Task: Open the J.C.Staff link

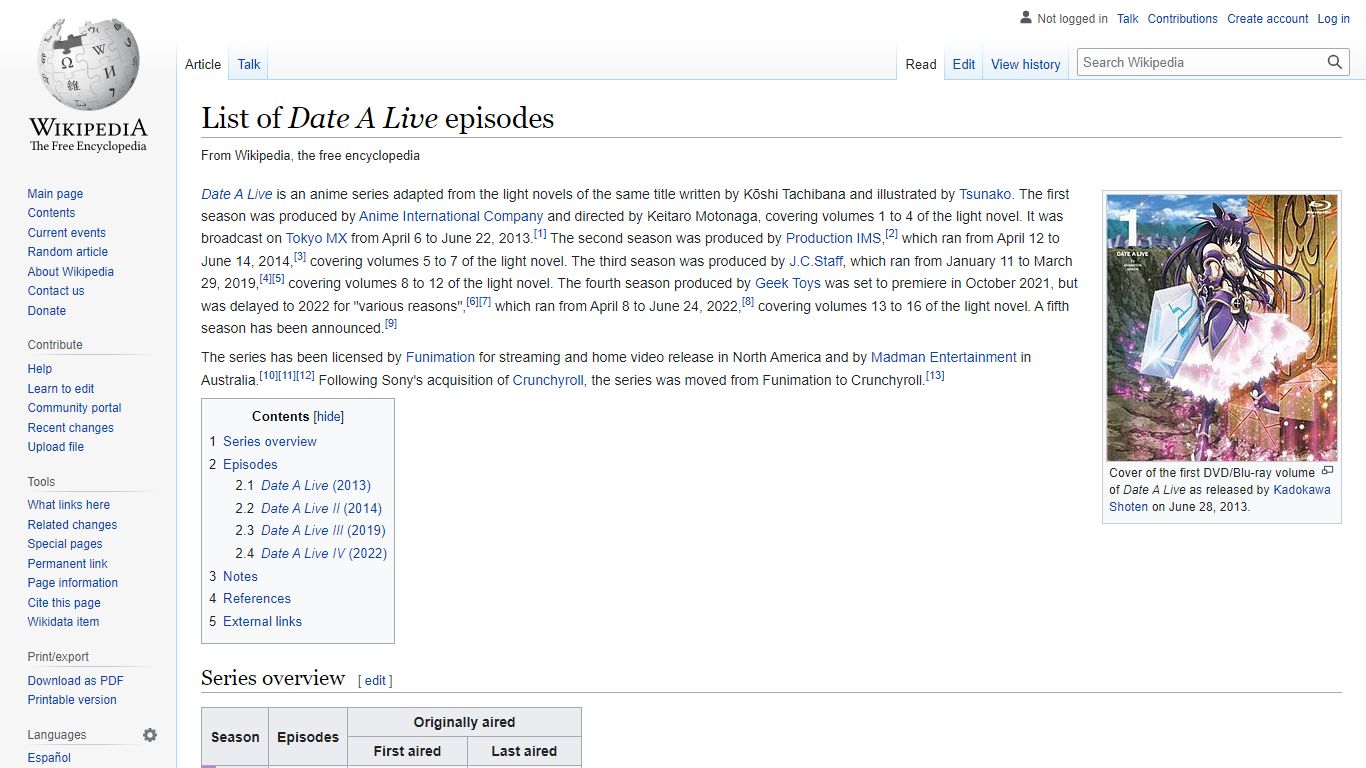Action: 816,261
